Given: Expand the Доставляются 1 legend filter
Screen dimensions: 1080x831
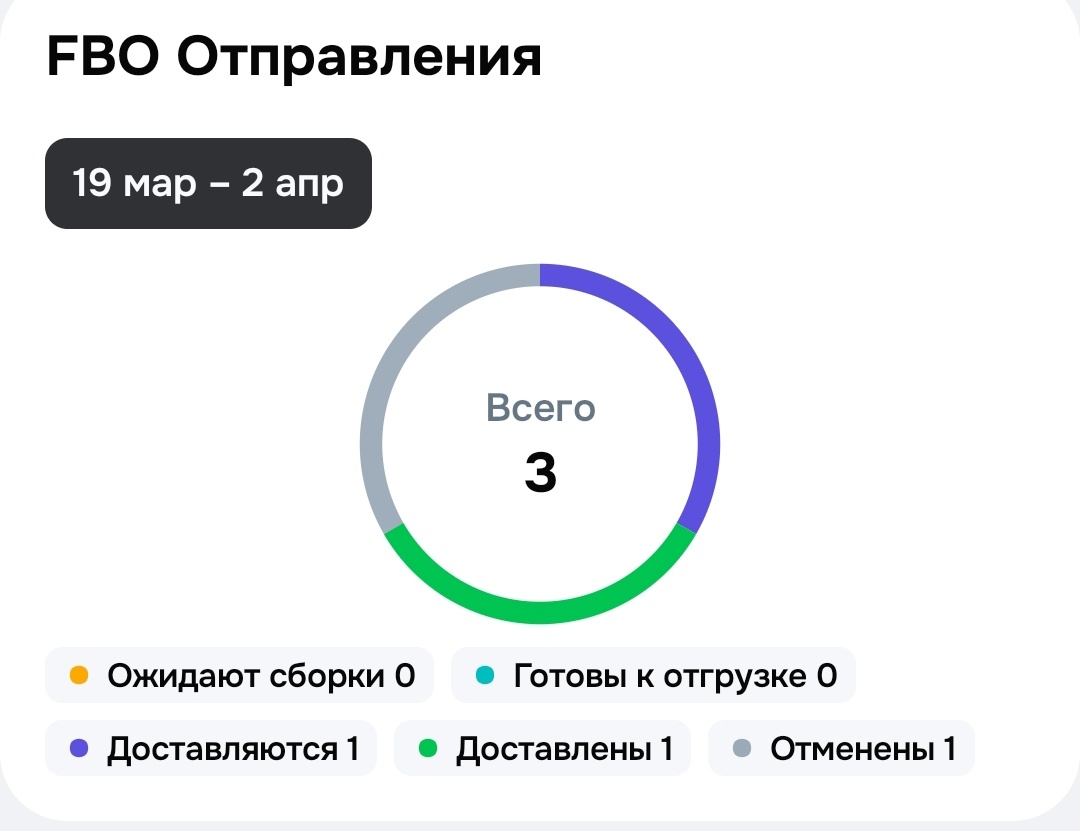Looking at the screenshot, I should click(x=211, y=747).
